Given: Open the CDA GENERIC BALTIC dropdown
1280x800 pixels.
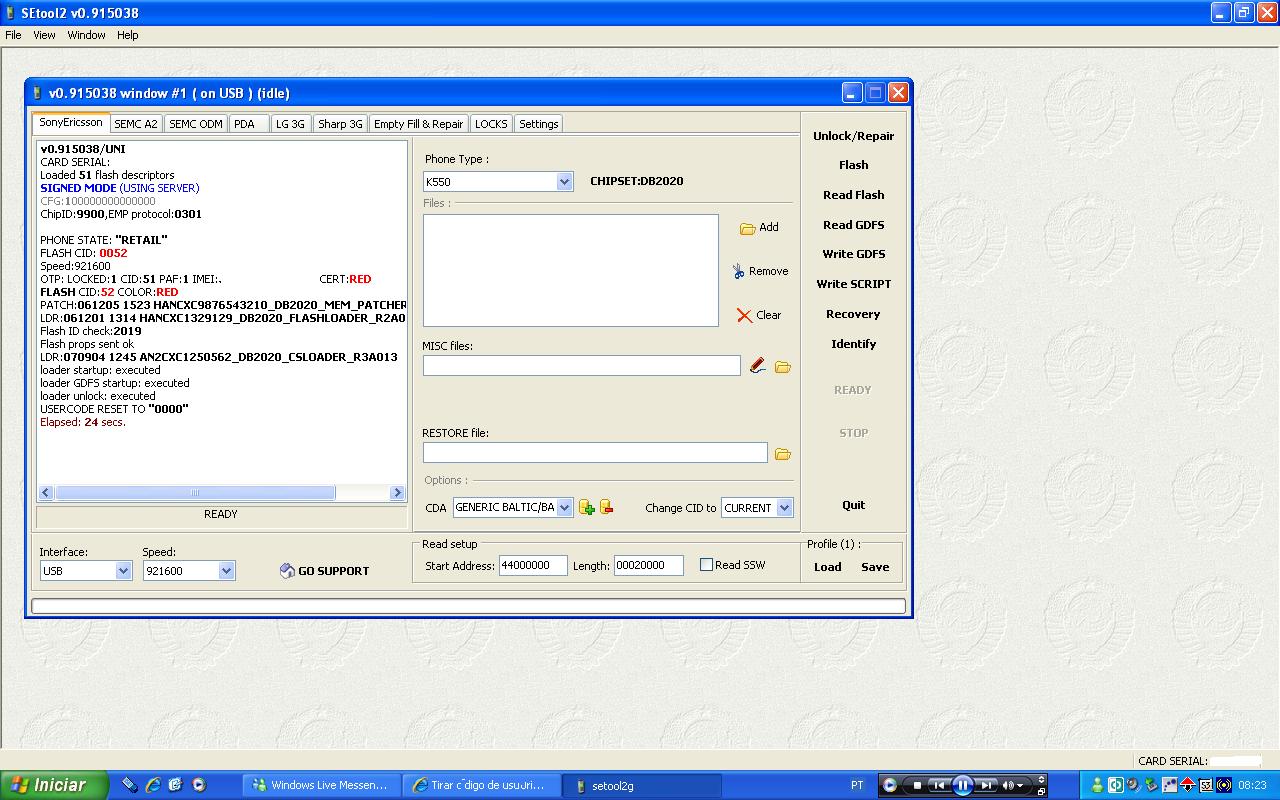Looking at the screenshot, I should (564, 507).
